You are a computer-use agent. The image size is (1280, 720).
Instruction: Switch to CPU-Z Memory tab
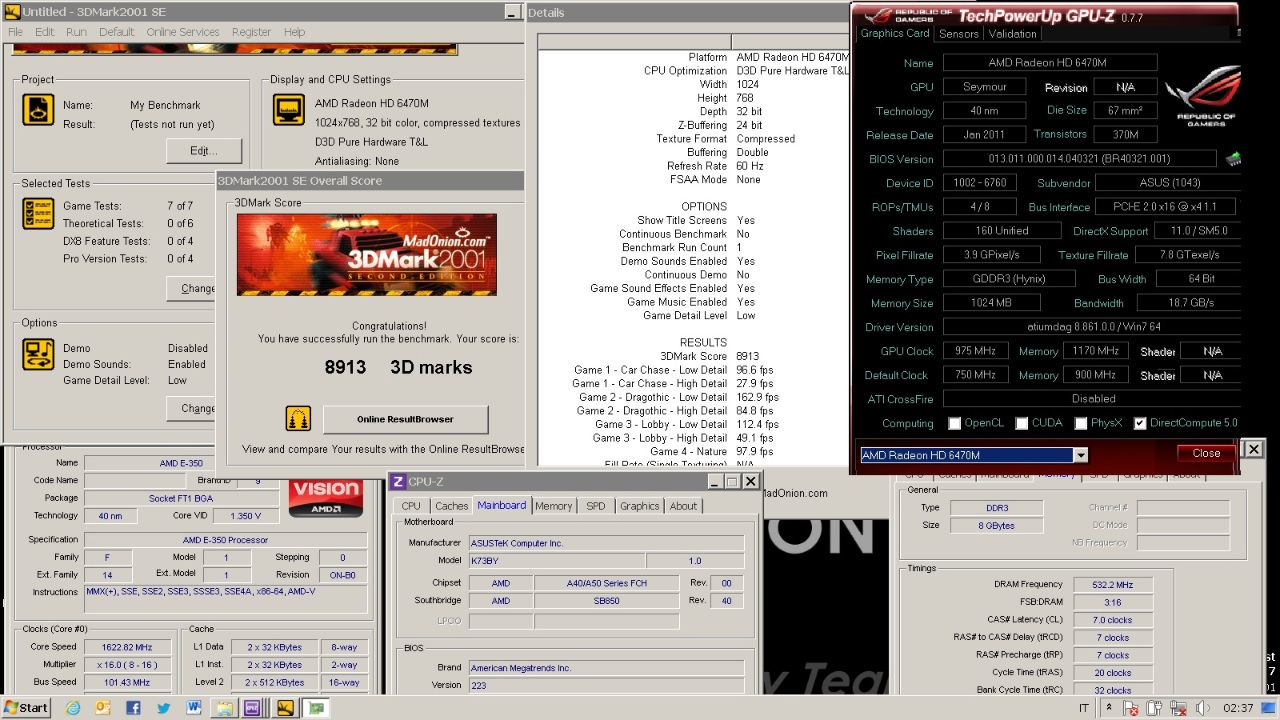tap(553, 506)
